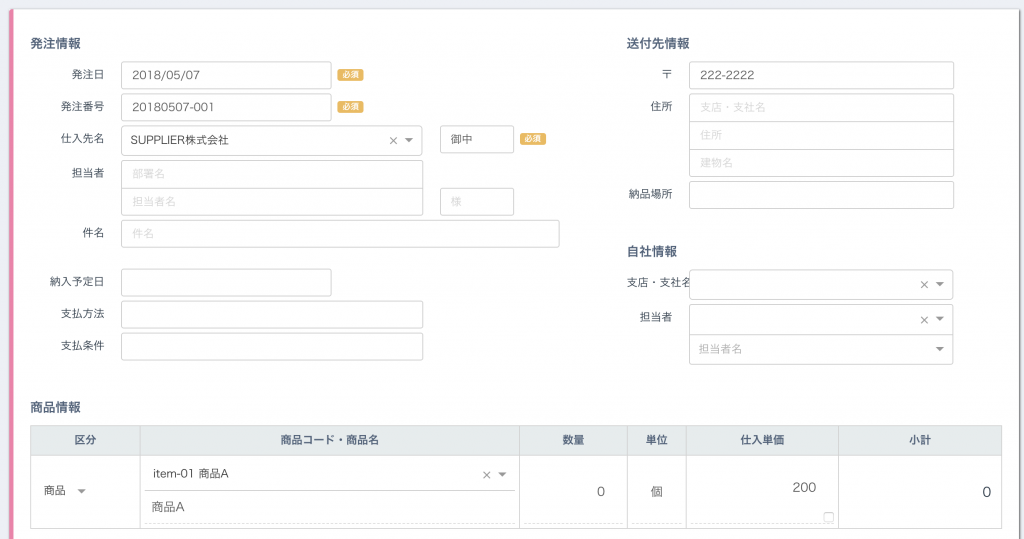Select the 納入予定日 delivery date field

pyautogui.click(x=226, y=282)
